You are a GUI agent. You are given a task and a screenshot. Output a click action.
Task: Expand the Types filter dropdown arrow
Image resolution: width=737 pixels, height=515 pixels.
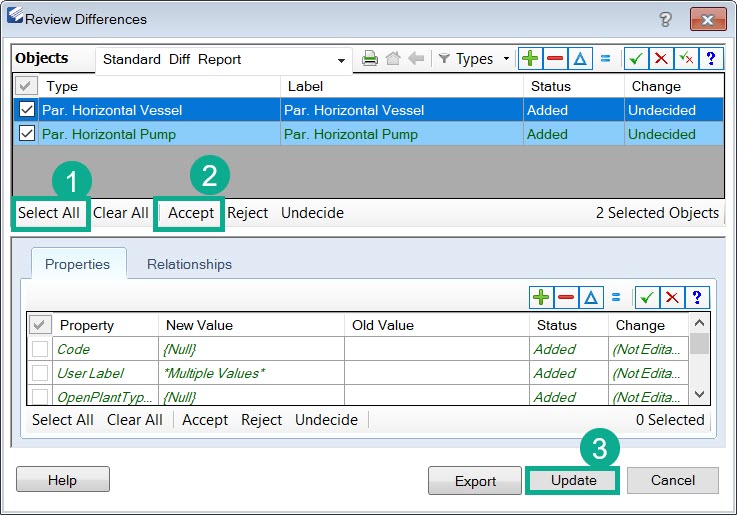click(506, 59)
